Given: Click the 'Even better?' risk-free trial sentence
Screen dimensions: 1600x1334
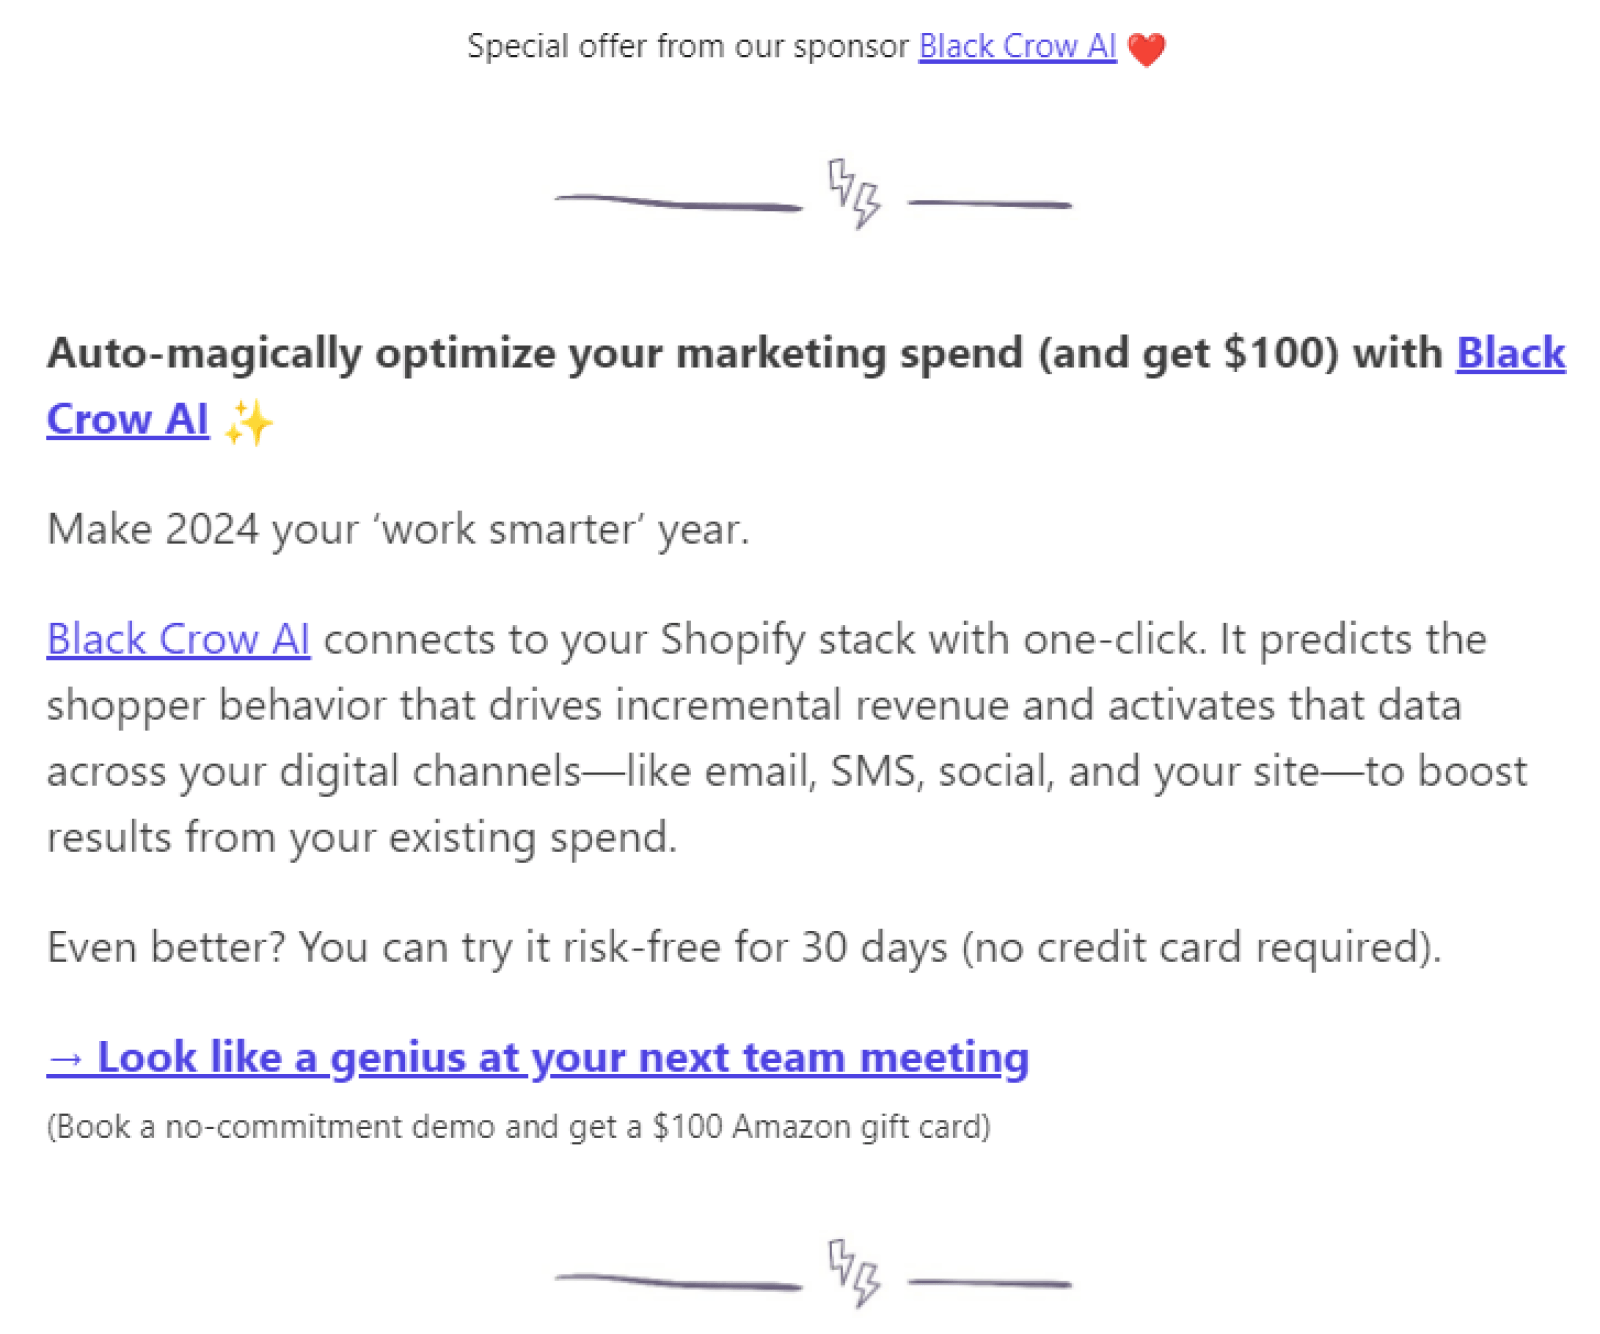Looking at the screenshot, I should [743, 947].
